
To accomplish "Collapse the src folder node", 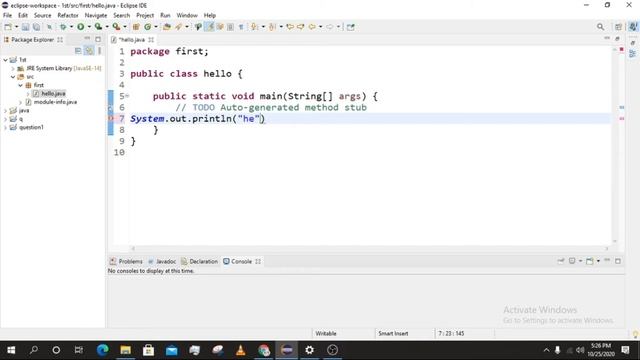I will (13, 77).
